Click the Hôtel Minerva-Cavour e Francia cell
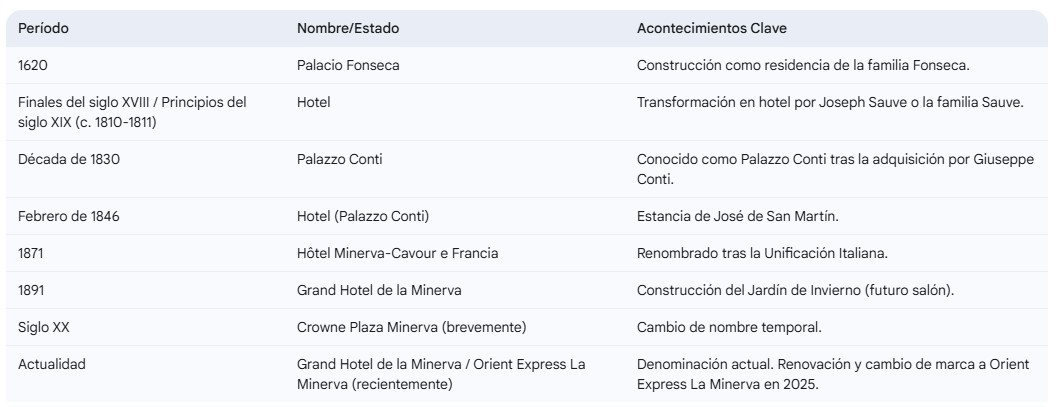Image resolution: width=1060 pixels, height=407 pixels. [x=398, y=254]
